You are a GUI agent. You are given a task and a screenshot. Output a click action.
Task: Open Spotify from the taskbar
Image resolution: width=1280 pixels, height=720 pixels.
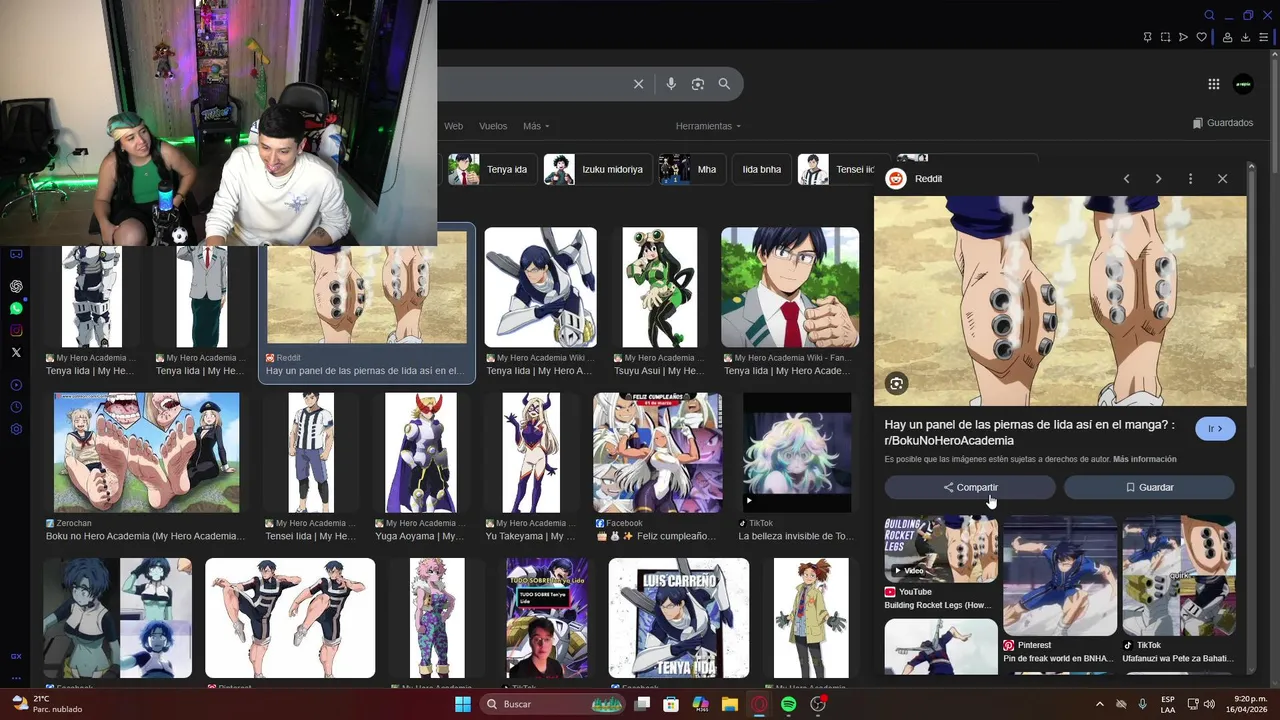coord(788,704)
